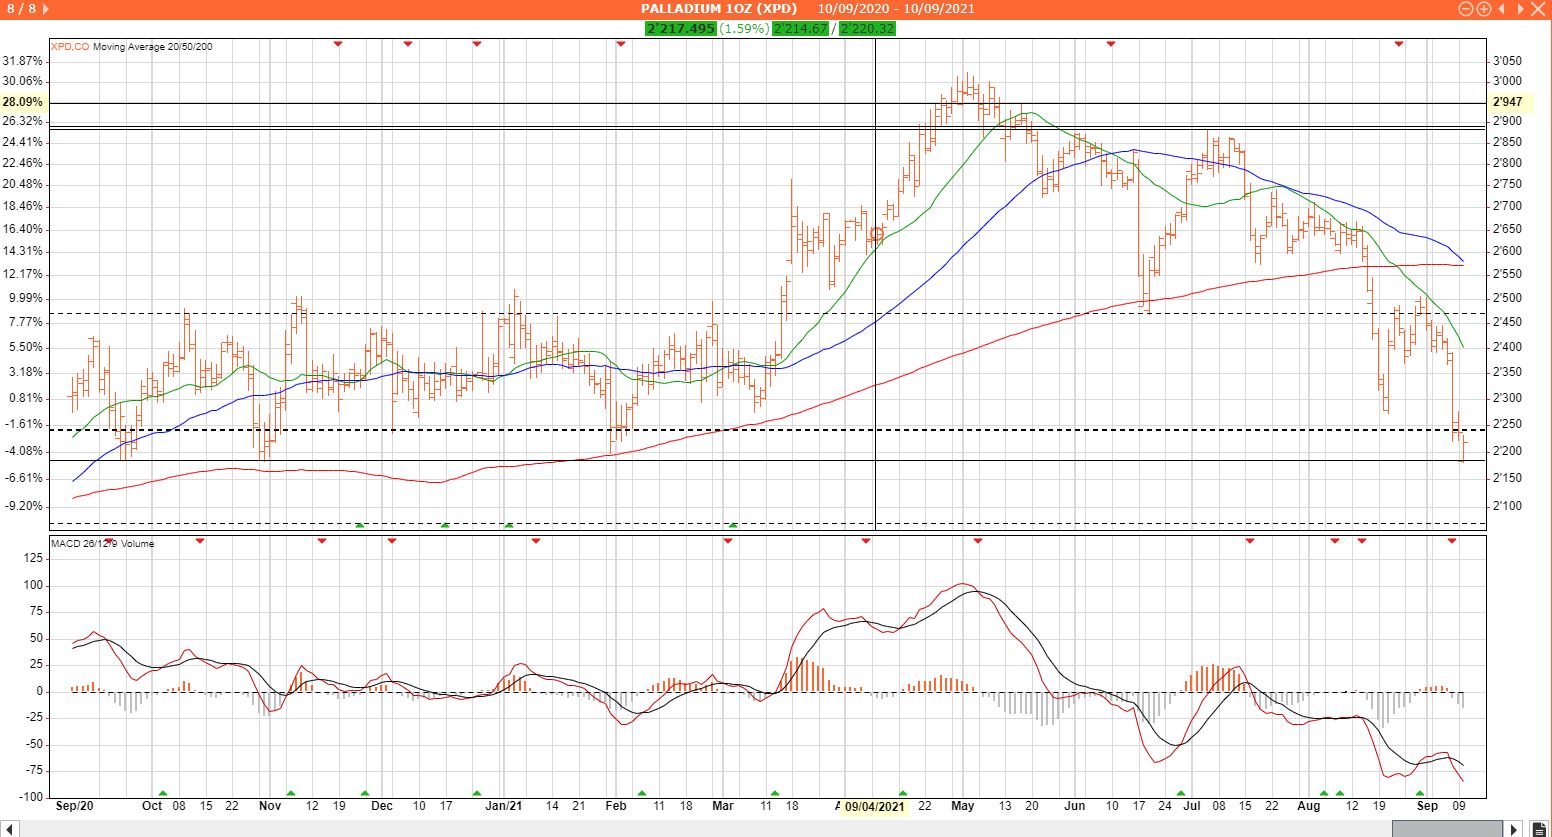Click the scrollbar right arrow button
This screenshot has height=837, width=1552.
pyautogui.click(x=1514, y=829)
